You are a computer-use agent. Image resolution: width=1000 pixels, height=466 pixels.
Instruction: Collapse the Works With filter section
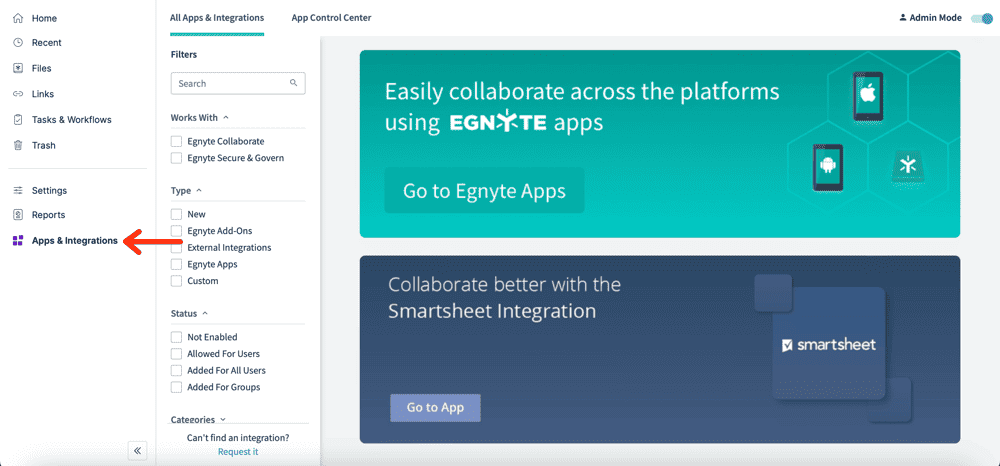tap(226, 118)
